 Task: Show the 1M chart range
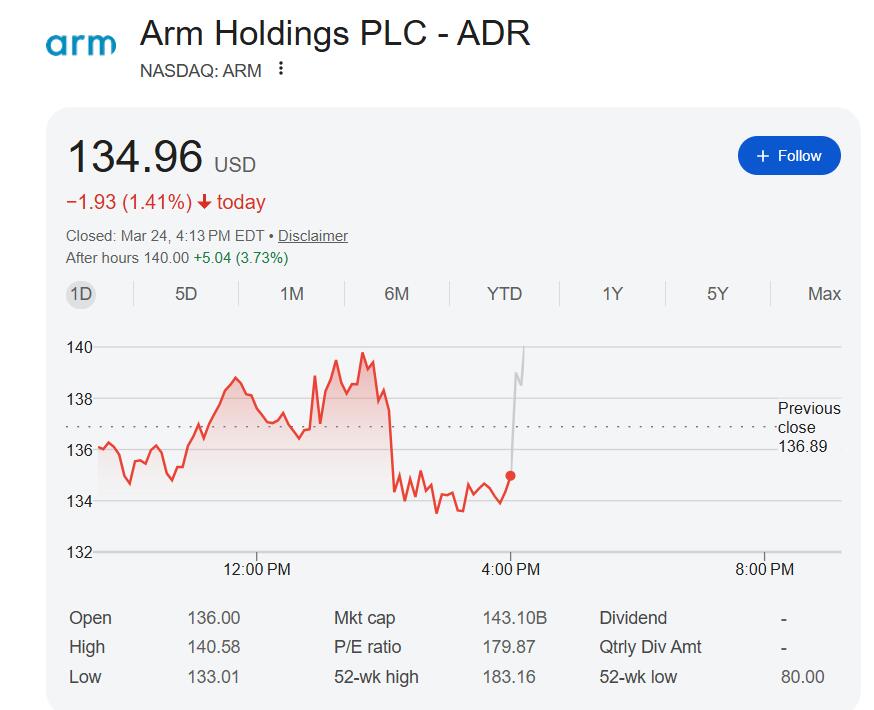tap(291, 294)
